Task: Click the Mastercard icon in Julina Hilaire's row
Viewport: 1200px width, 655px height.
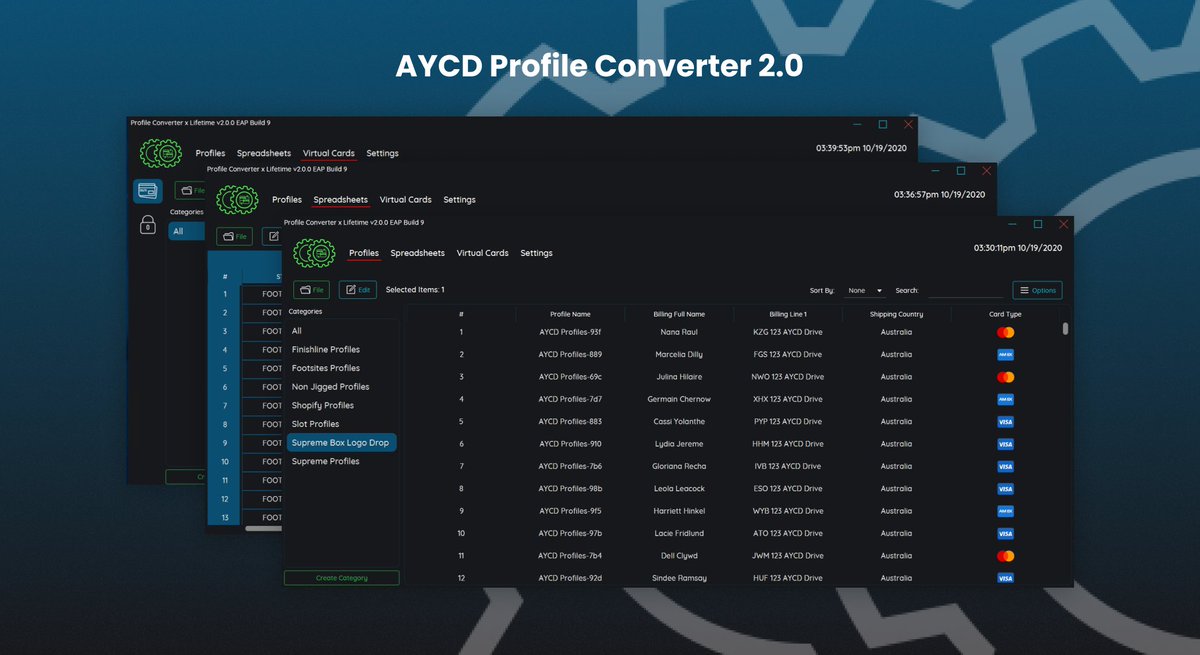Action: [1006, 377]
